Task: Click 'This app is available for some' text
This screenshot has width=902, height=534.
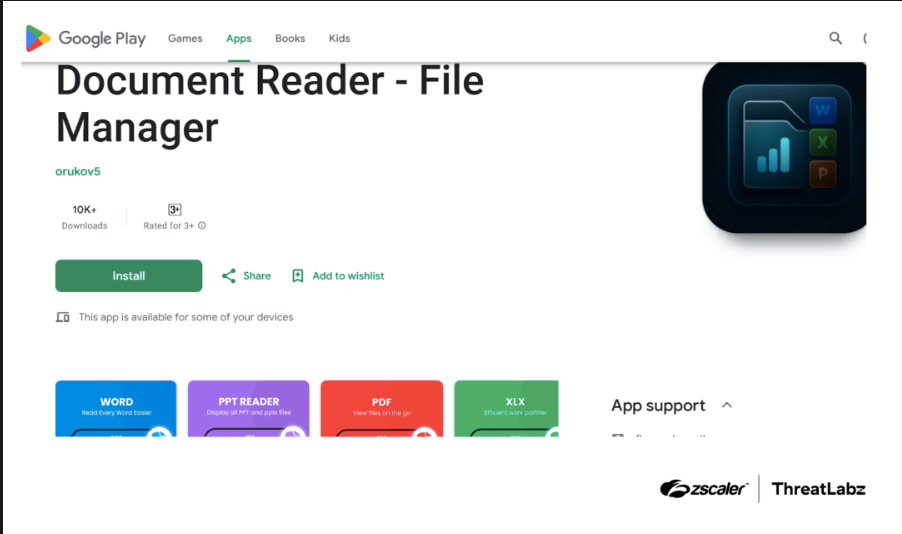Action: pos(186,317)
